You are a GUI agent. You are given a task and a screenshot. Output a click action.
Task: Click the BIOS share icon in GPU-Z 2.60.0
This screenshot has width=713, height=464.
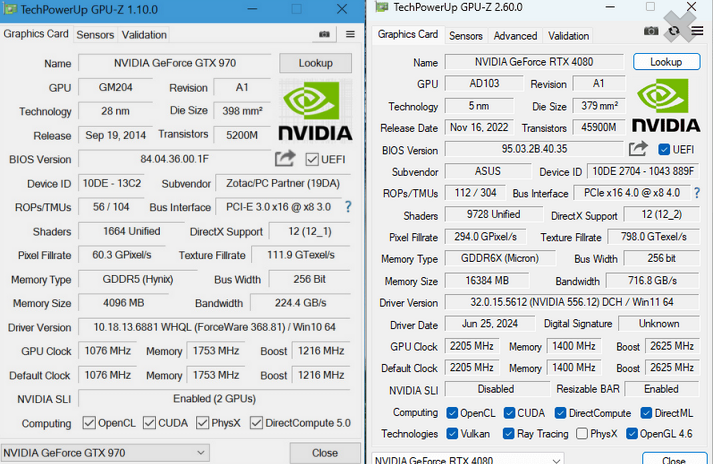(x=638, y=149)
